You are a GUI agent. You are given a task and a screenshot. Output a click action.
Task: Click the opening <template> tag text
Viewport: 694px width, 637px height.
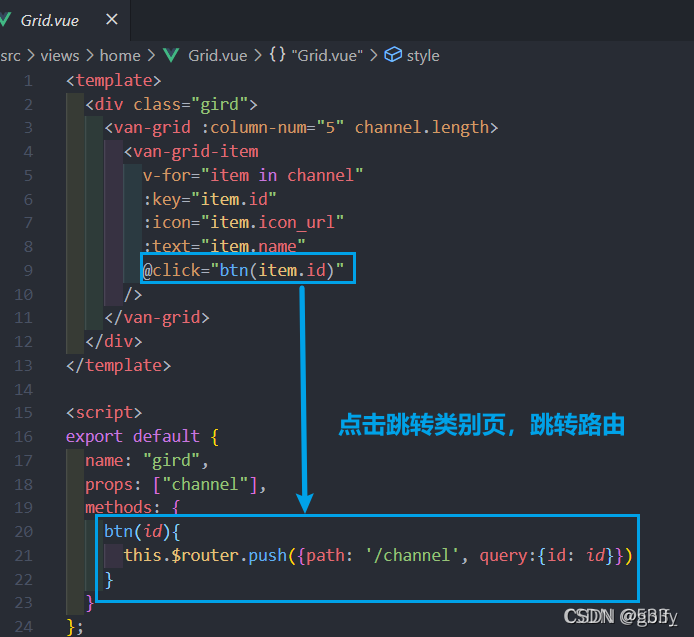(114, 81)
